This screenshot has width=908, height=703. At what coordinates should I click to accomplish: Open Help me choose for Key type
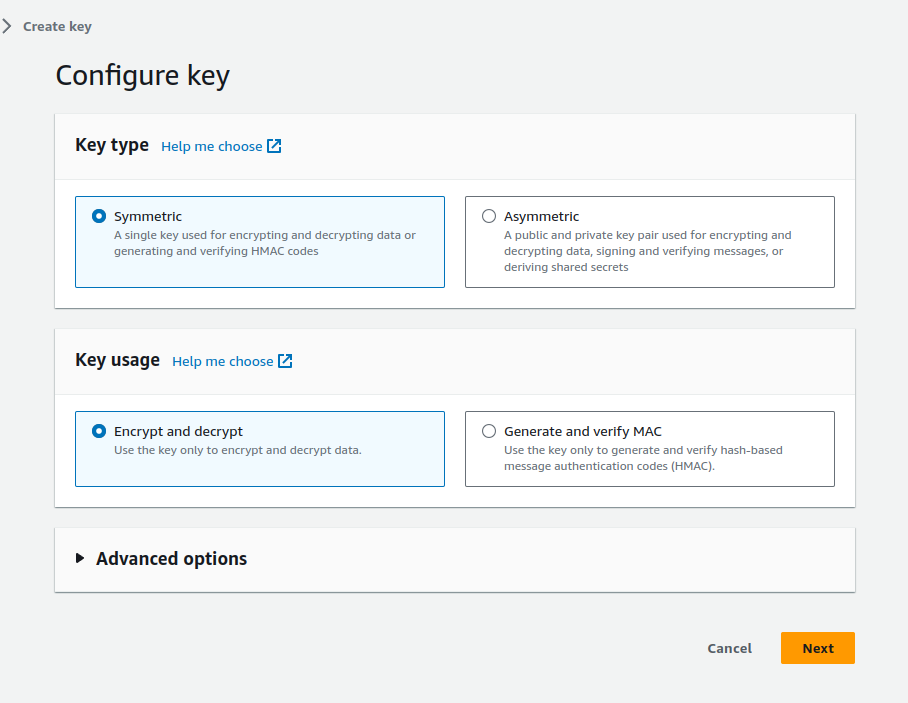pyautogui.click(x=213, y=146)
